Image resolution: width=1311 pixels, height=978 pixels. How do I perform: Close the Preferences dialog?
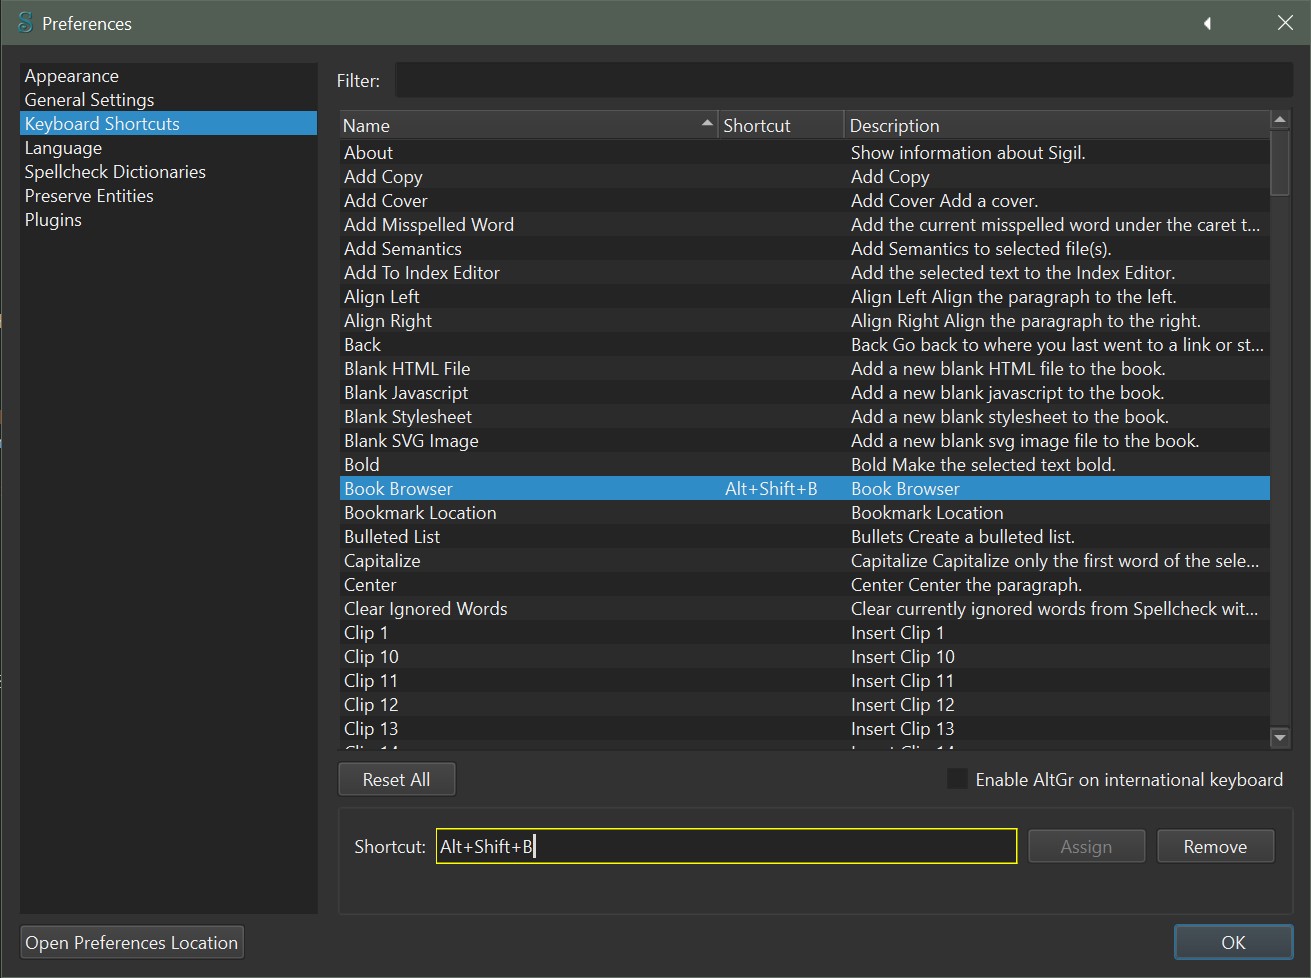point(1285,23)
